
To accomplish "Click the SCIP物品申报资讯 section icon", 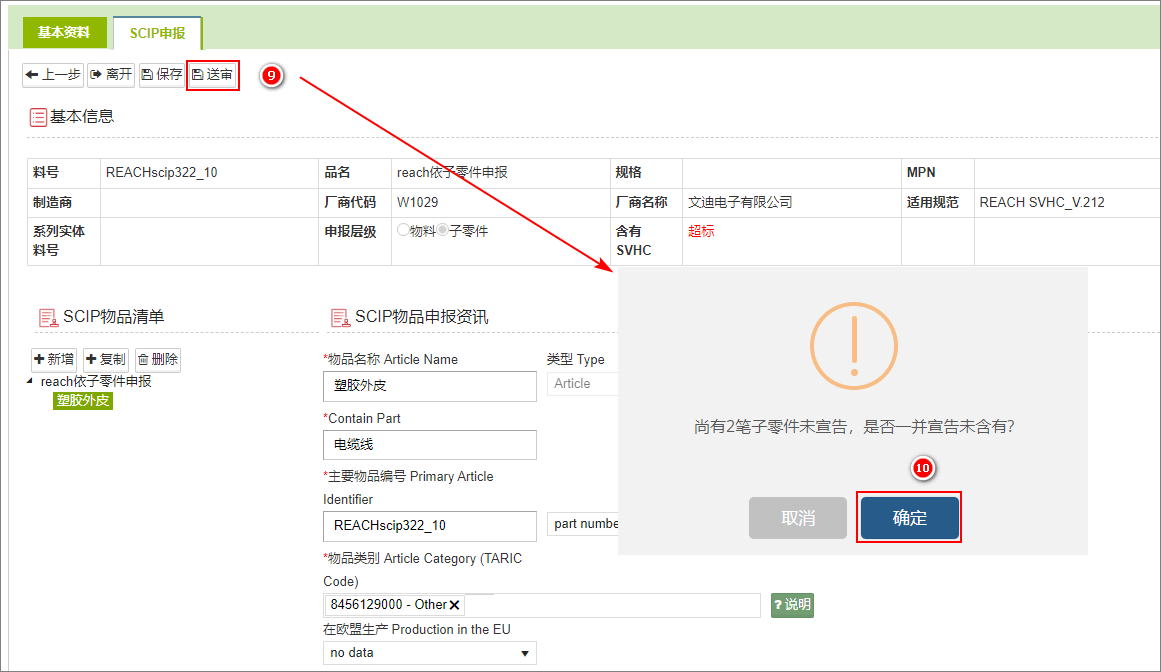I will (340, 317).
